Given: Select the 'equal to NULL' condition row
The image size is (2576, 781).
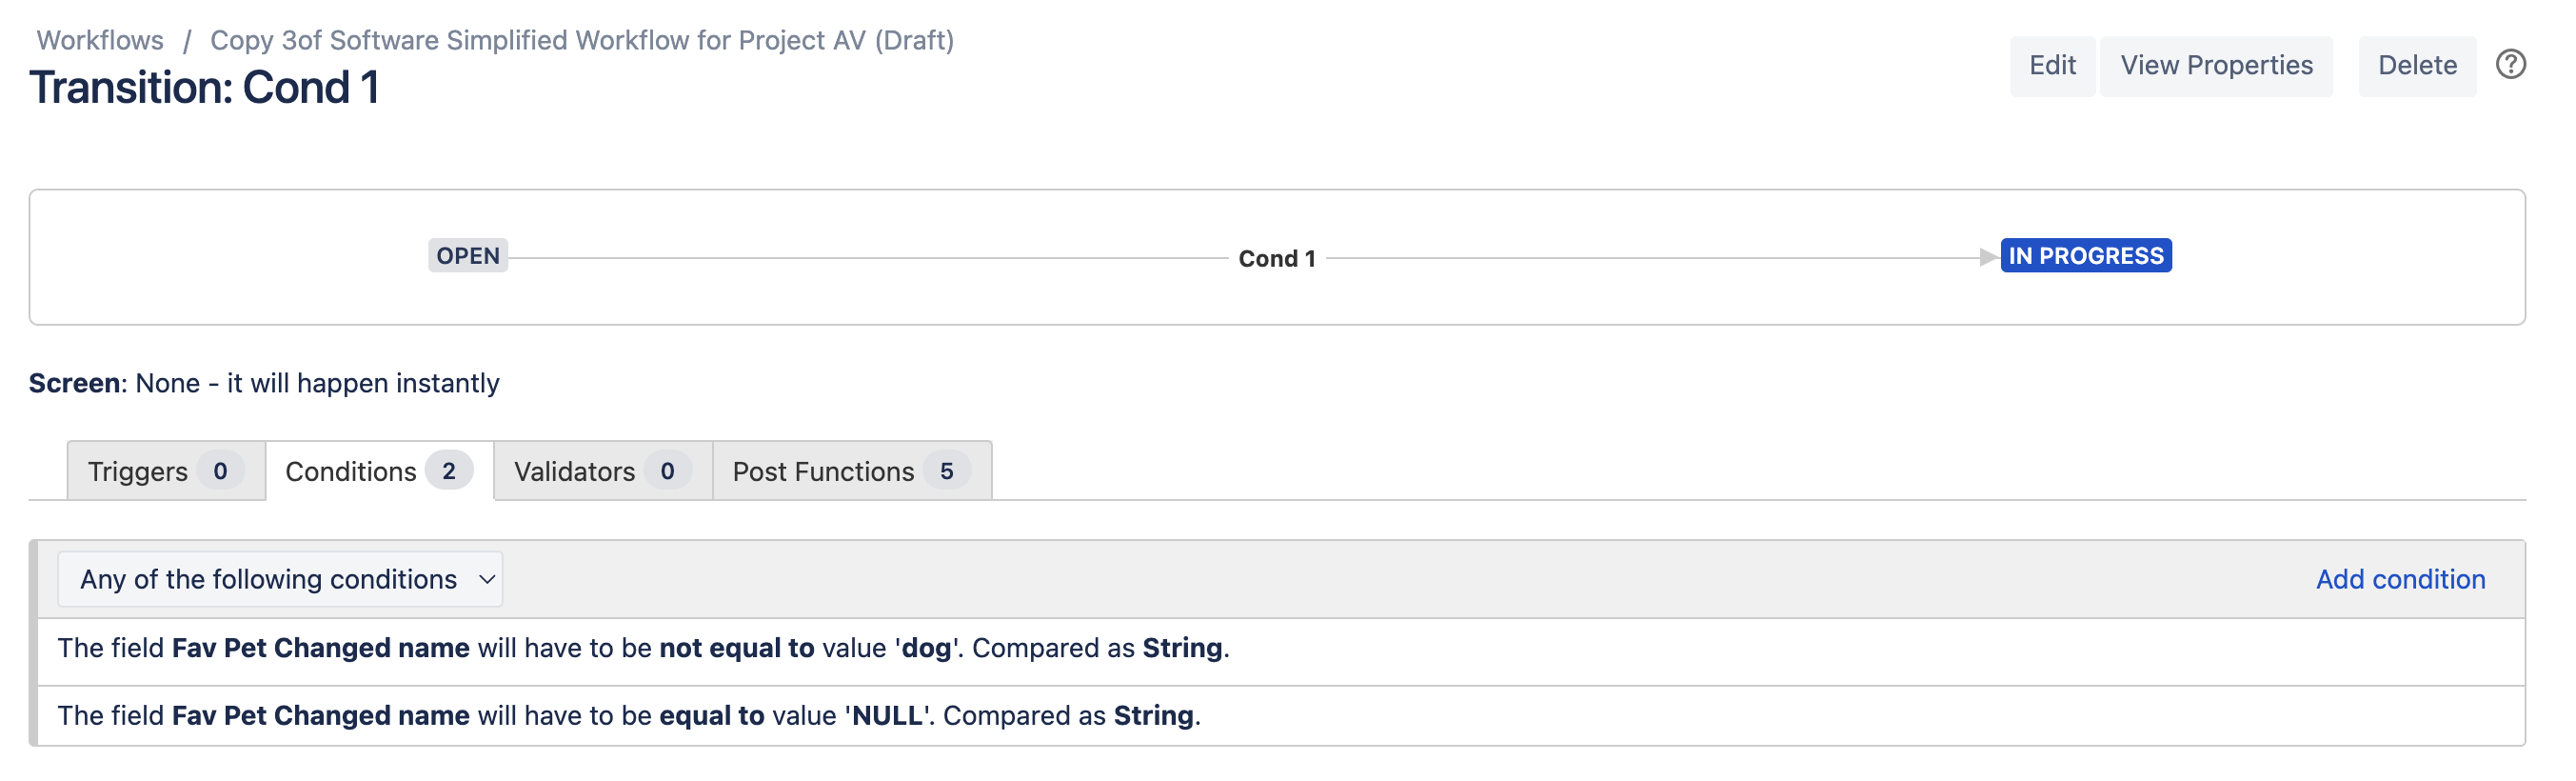Looking at the screenshot, I should click(x=1281, y=716).
